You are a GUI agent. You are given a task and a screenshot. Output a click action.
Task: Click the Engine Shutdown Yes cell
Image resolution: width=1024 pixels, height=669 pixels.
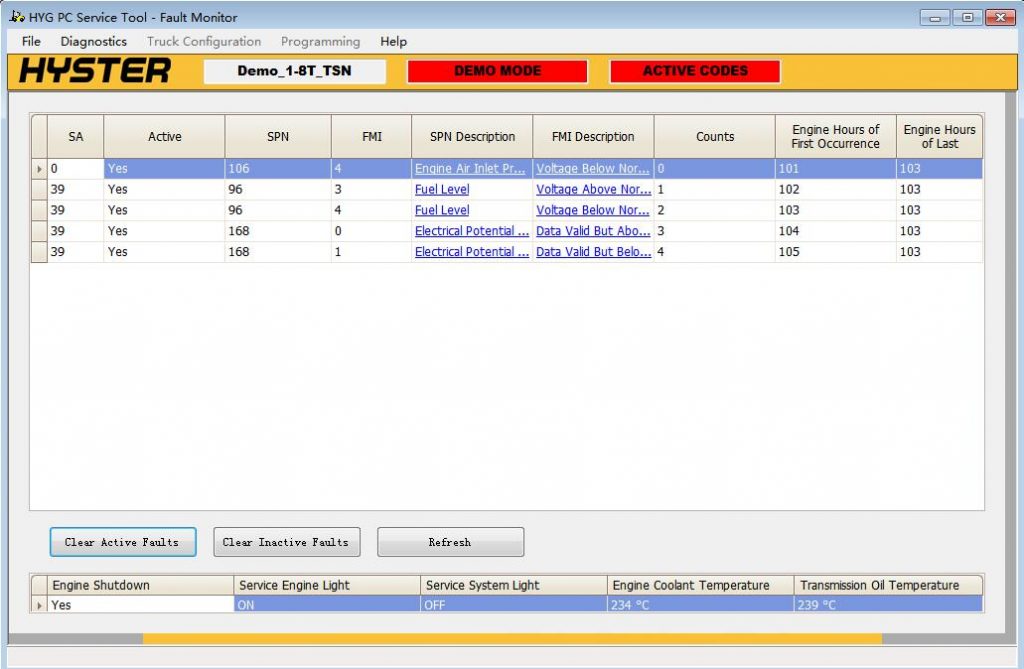[x=140, y=605]
